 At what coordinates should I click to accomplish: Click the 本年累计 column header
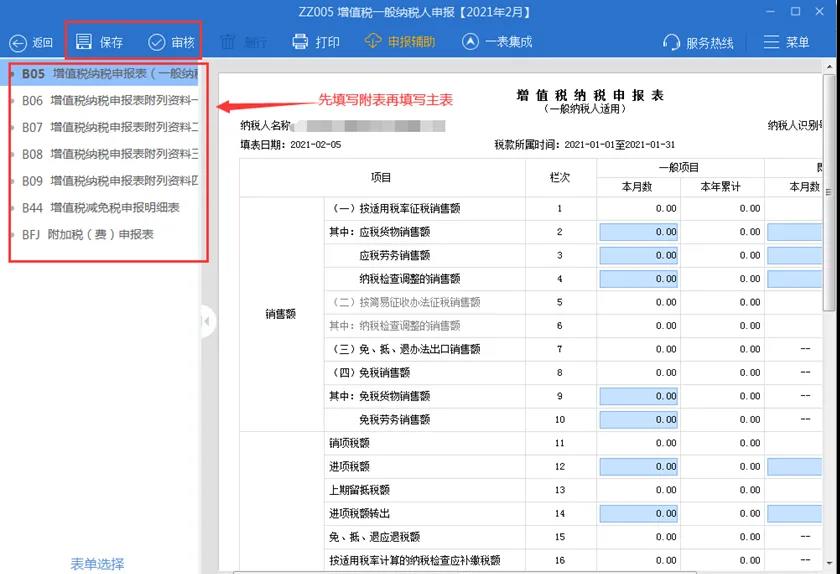click(x=721, y=187)
